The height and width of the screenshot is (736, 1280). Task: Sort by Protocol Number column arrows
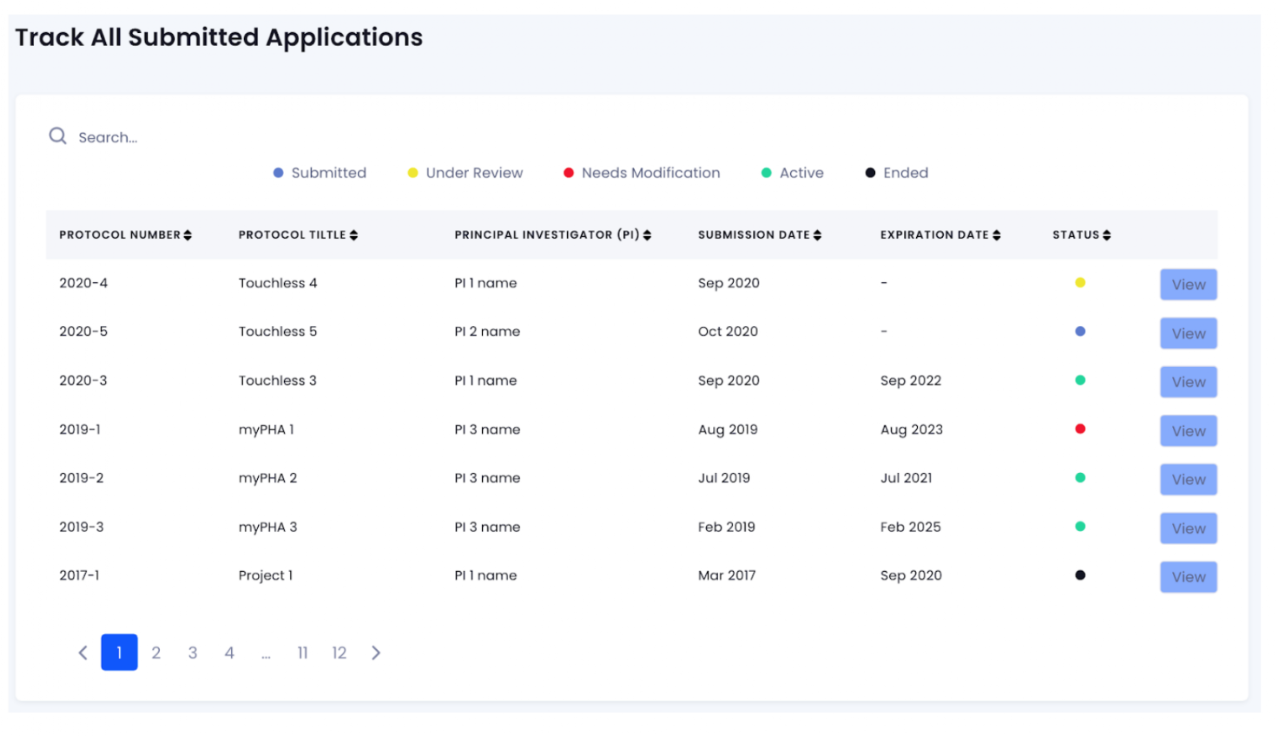pos(188,235)
